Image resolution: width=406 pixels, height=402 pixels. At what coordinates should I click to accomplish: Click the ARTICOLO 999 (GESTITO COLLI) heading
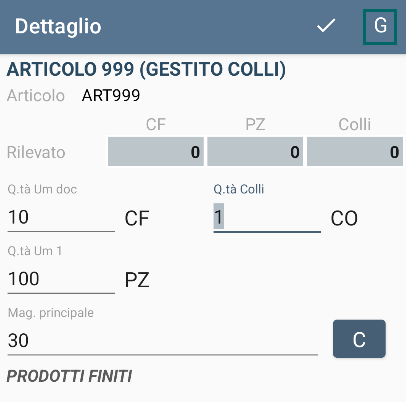click(146, 69)
